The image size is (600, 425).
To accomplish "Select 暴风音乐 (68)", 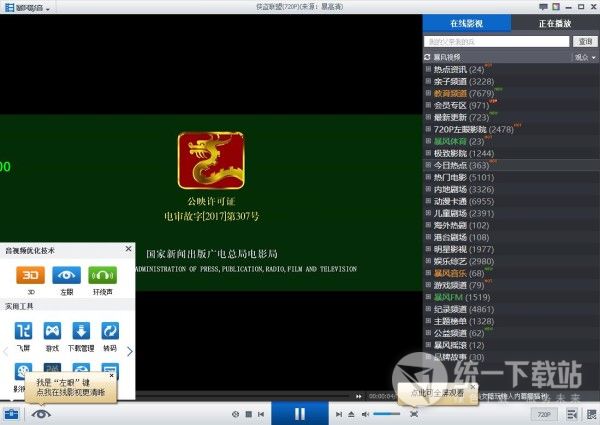I will click(x=459, y=273).
